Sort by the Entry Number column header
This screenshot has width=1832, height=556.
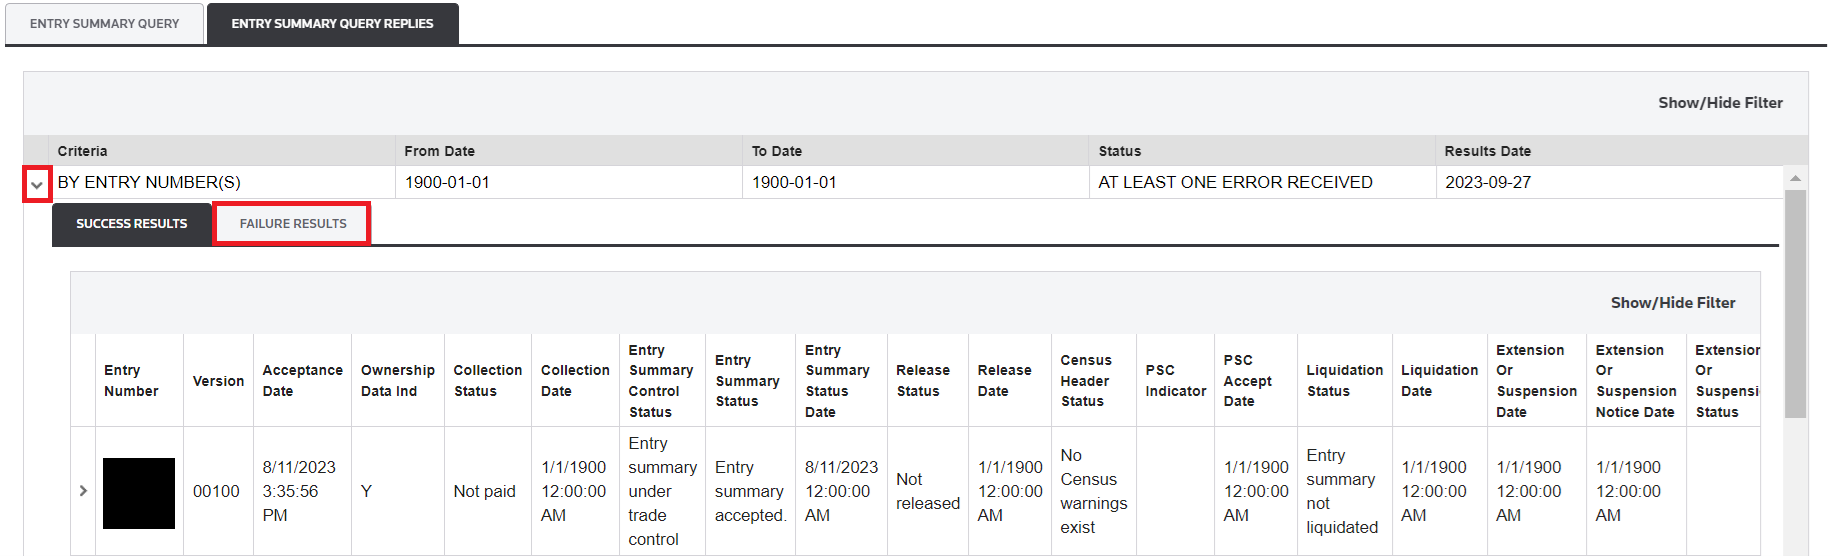tap(131, 381)
